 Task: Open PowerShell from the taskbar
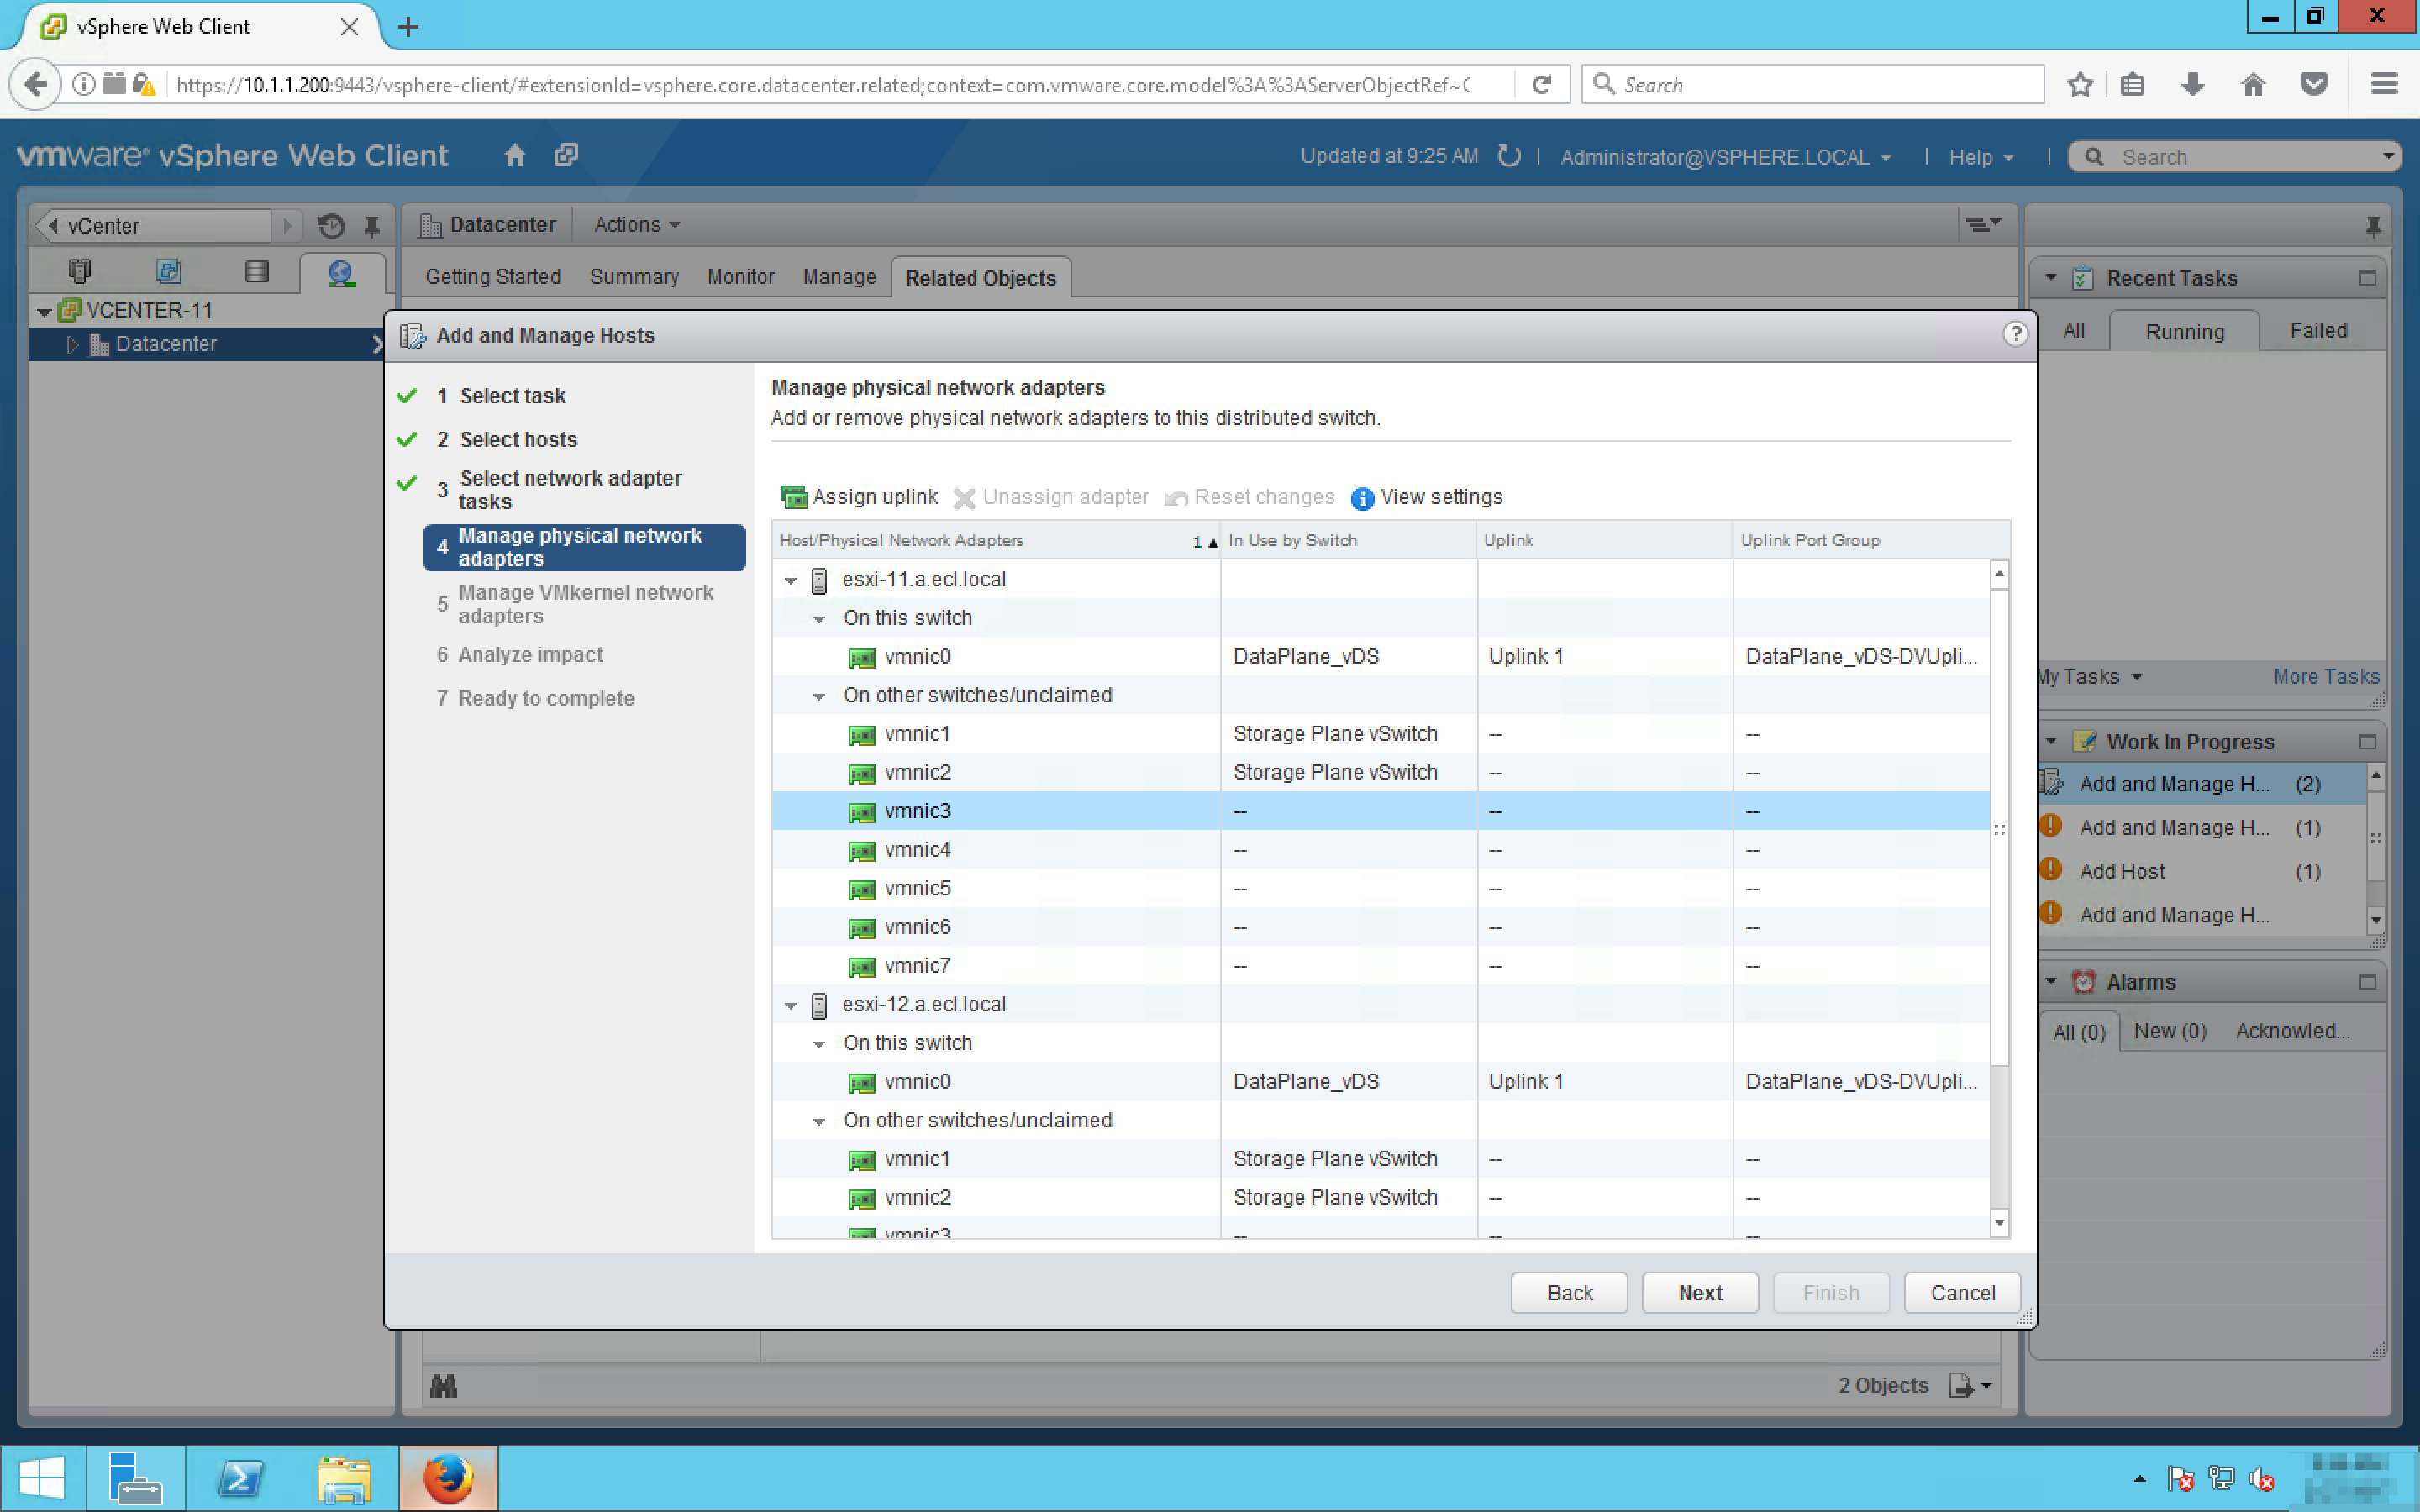pyautogui.click(x=240, y=1478)
